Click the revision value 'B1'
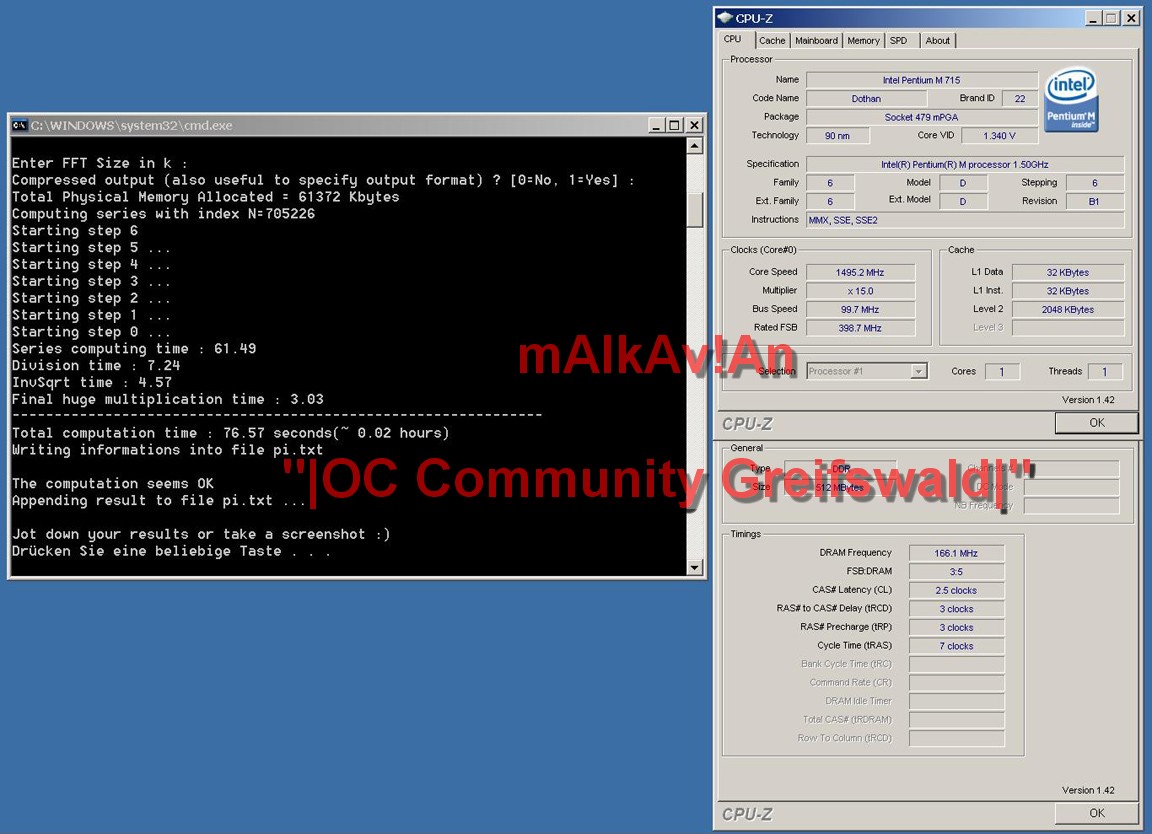Viewport: 1152px width, 834px height. [x=1094, y=201]
